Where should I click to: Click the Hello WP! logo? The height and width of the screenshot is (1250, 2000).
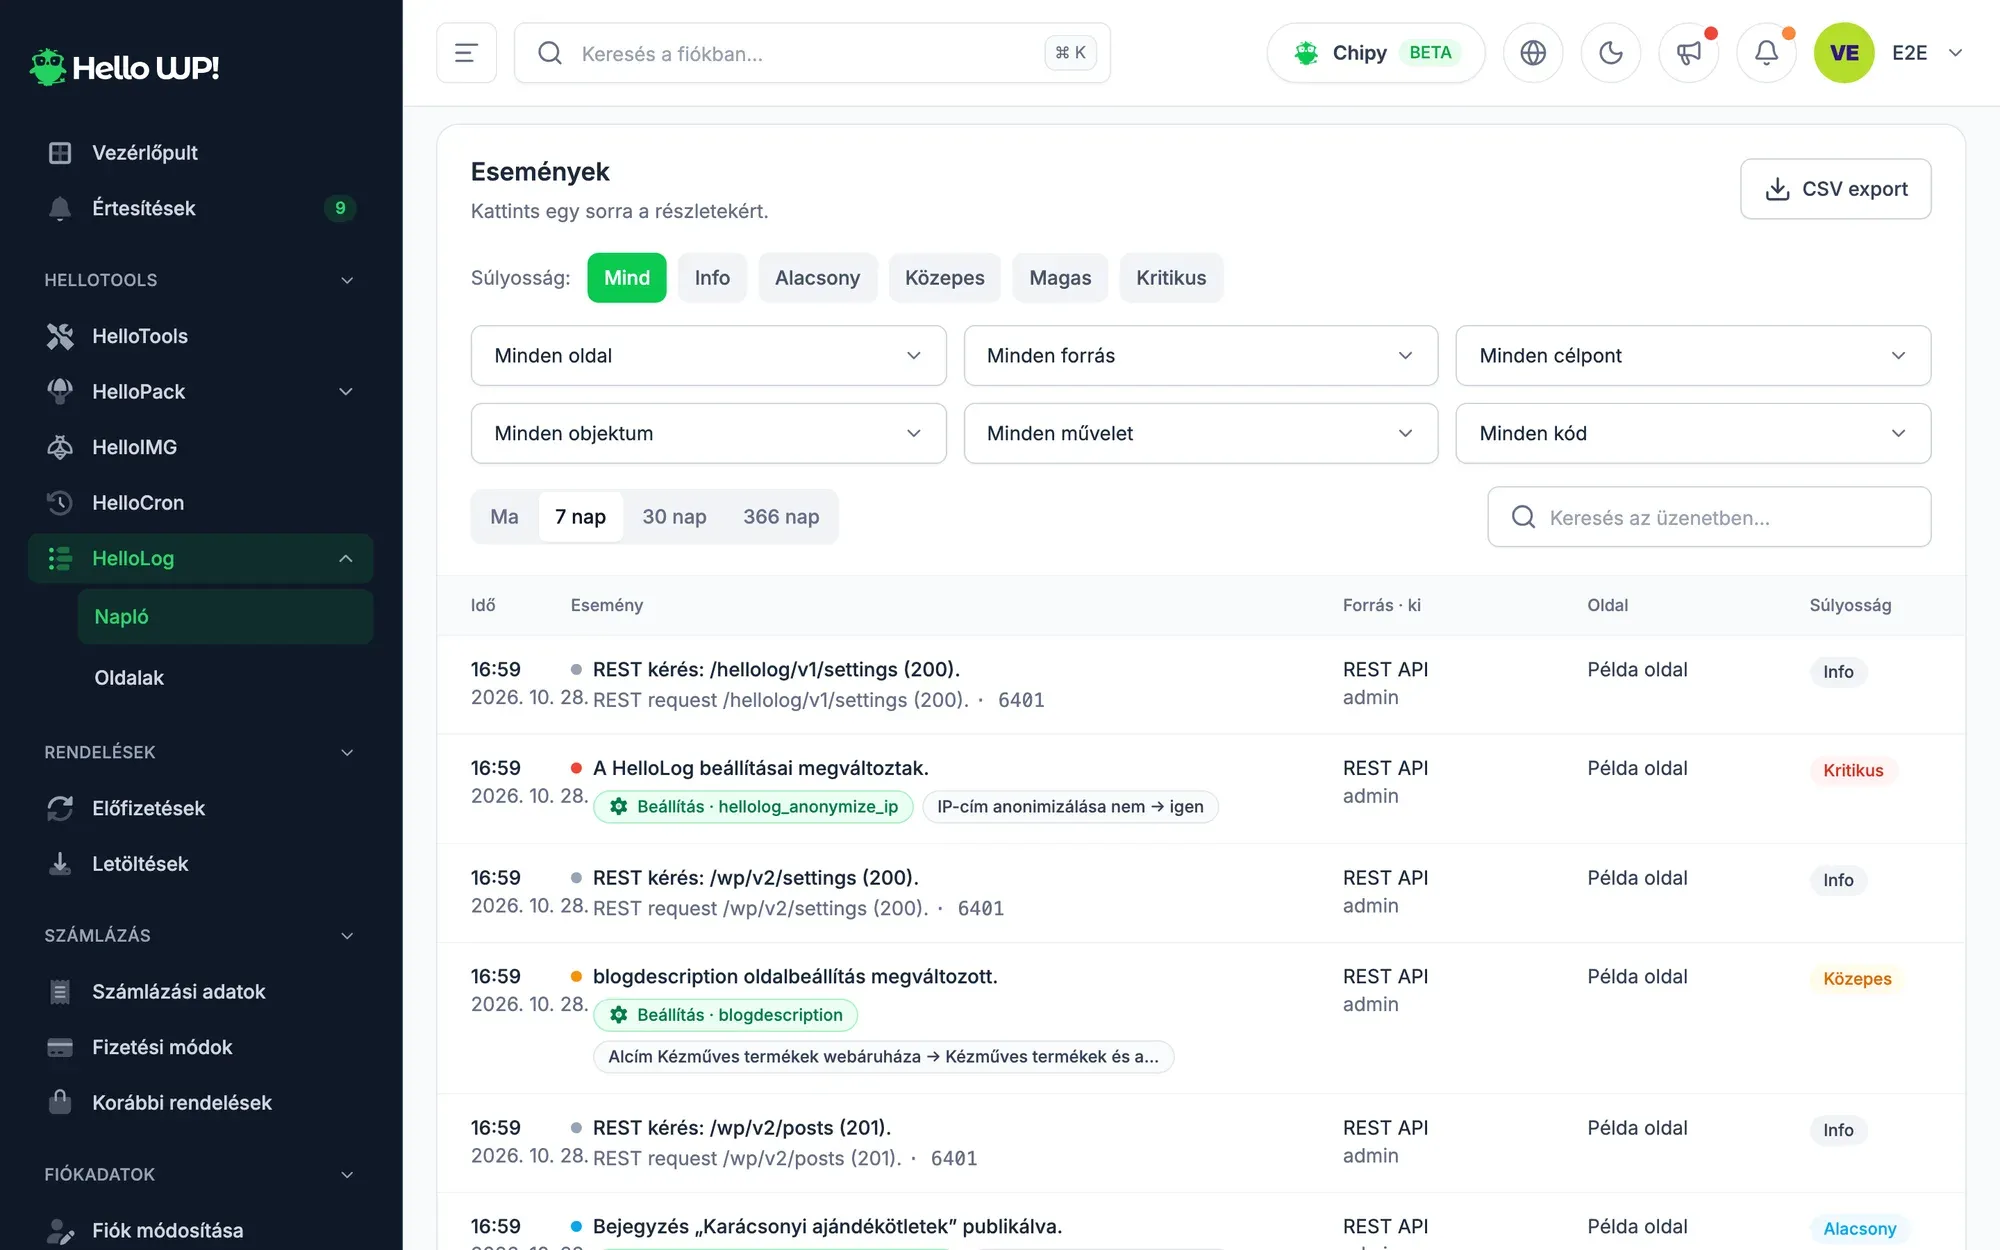[124, 67]
